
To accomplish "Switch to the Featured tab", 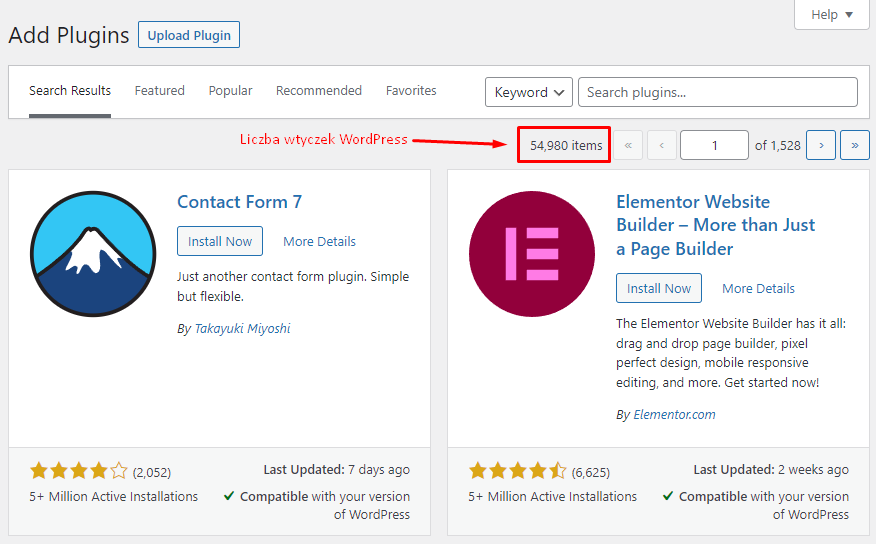I will [x=159, y=90].
